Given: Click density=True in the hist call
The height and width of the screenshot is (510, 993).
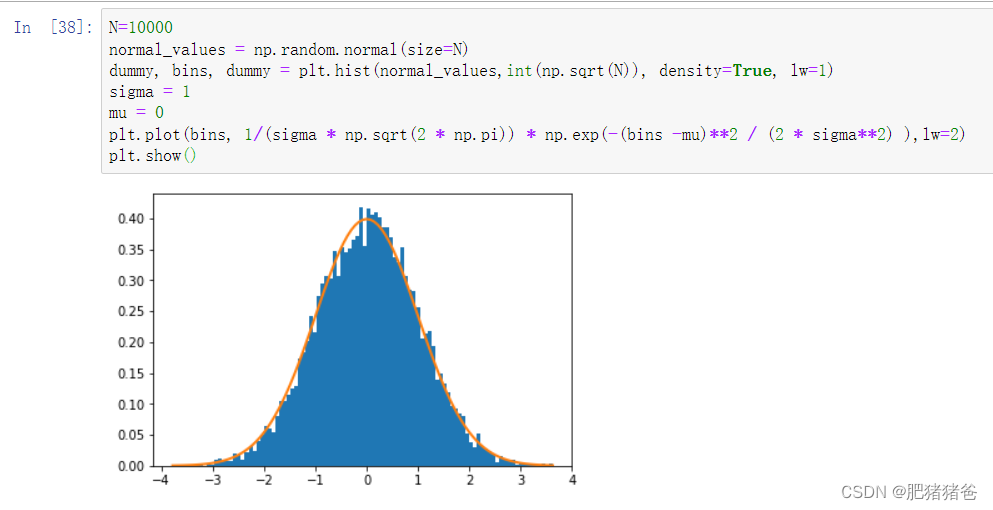Looking at the screenshot, I should (715, 71).
